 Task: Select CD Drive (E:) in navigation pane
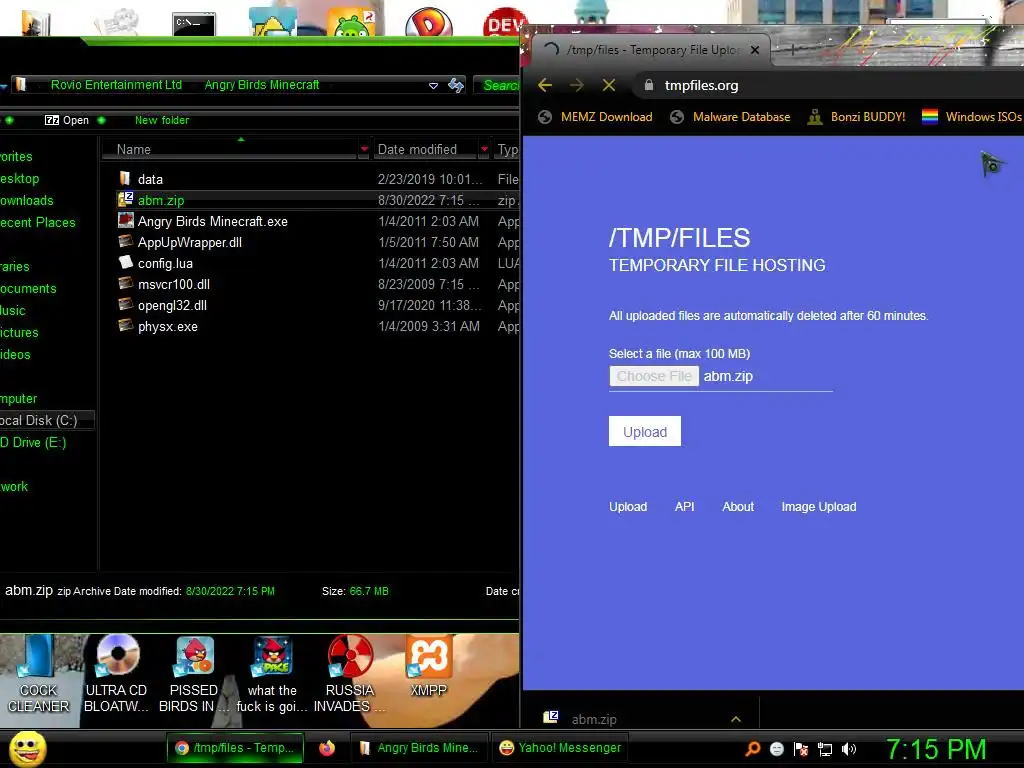(x=33, y=443)
